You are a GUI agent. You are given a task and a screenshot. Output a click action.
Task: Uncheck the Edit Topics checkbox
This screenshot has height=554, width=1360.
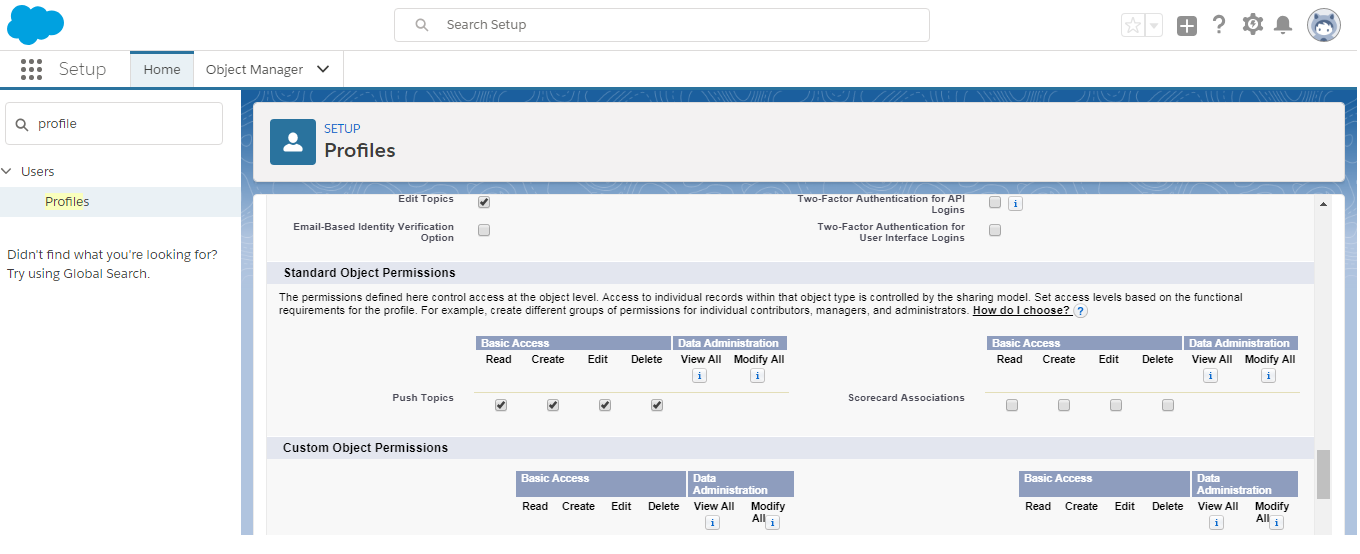484,202
